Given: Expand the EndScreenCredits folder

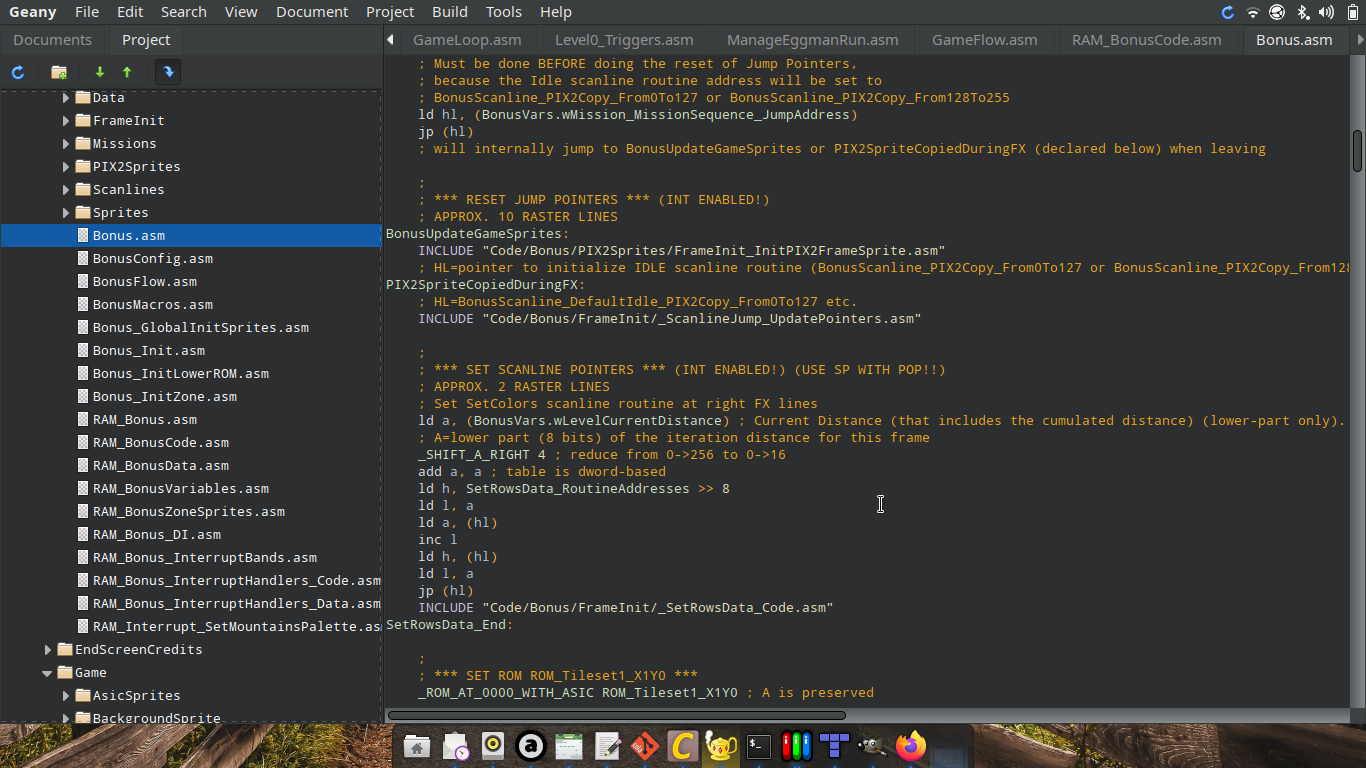Looking at the screenshot, I should (x=48, y=649).
